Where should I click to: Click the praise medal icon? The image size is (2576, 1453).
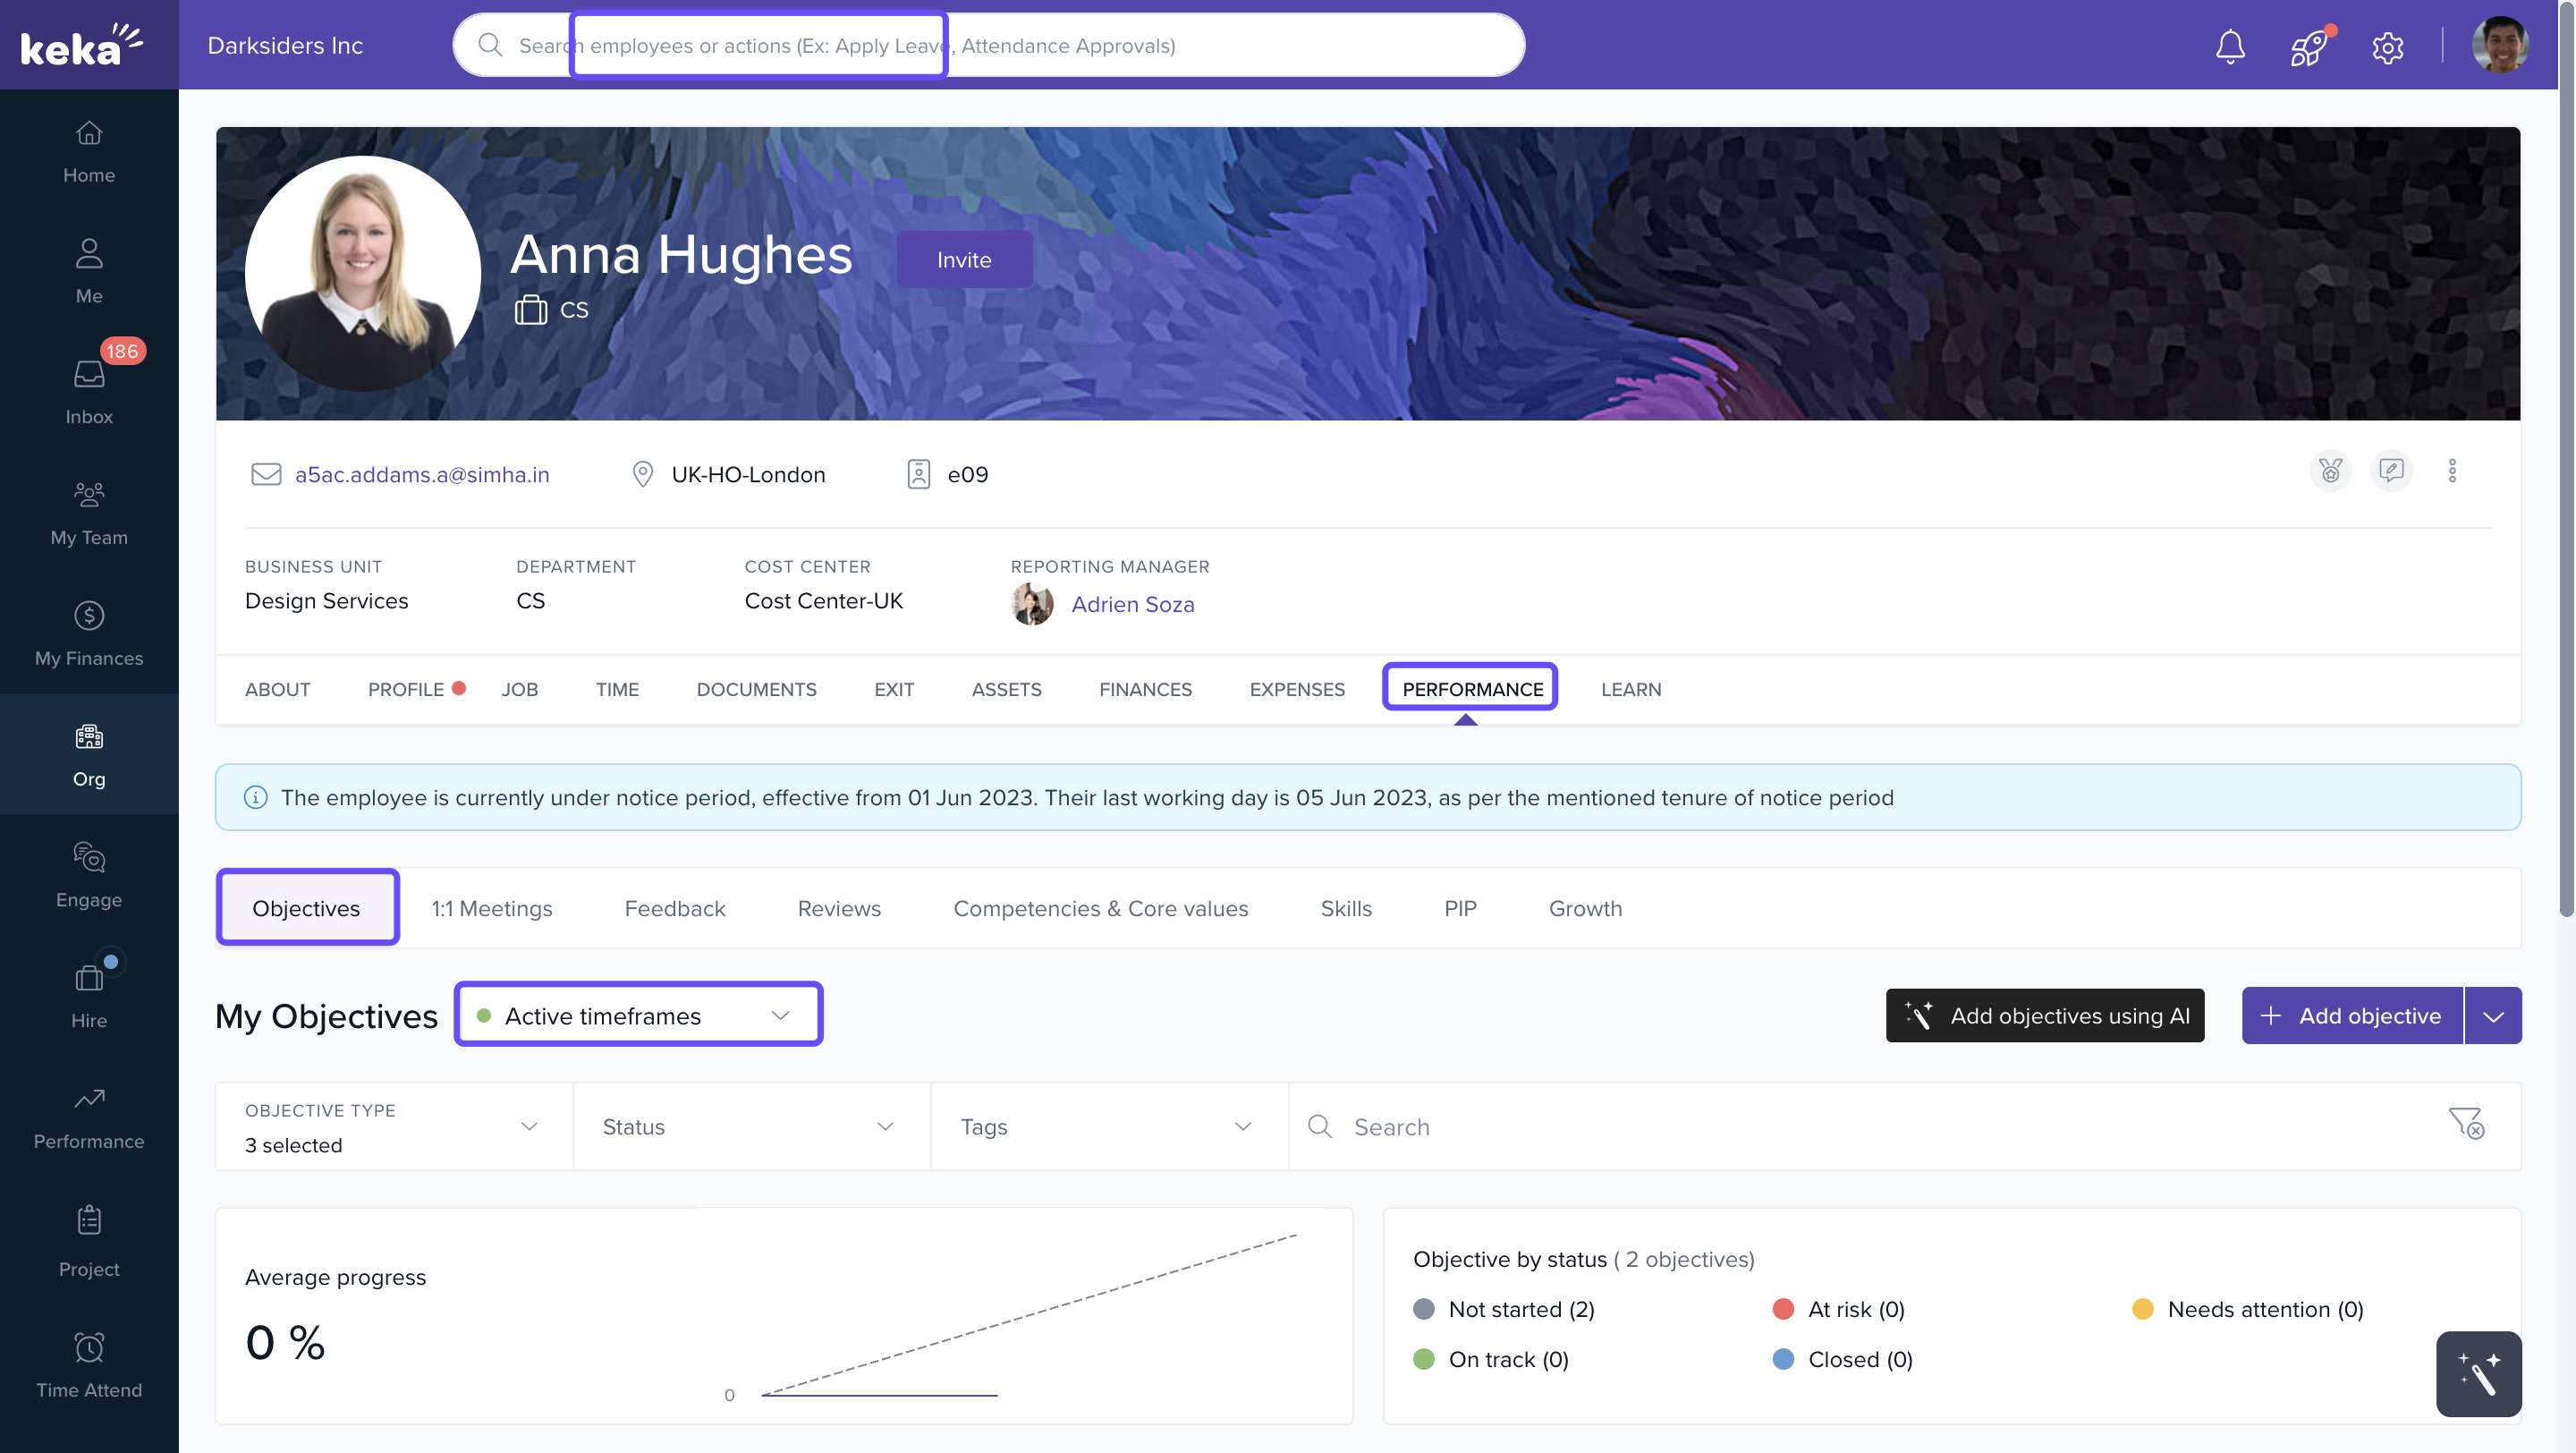click(2330, 471)
